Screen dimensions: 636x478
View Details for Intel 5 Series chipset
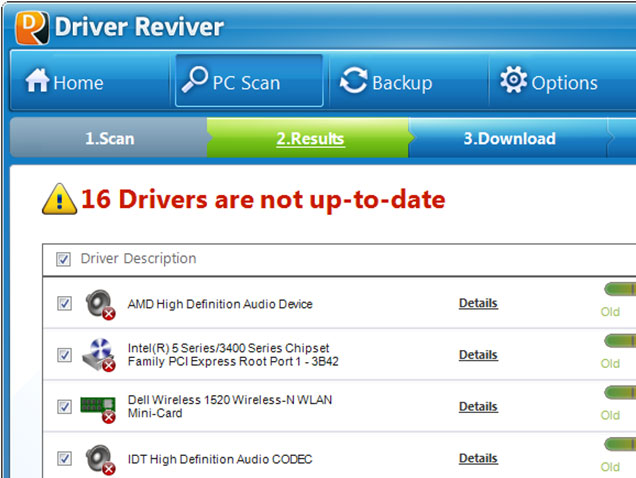(478, 355)
